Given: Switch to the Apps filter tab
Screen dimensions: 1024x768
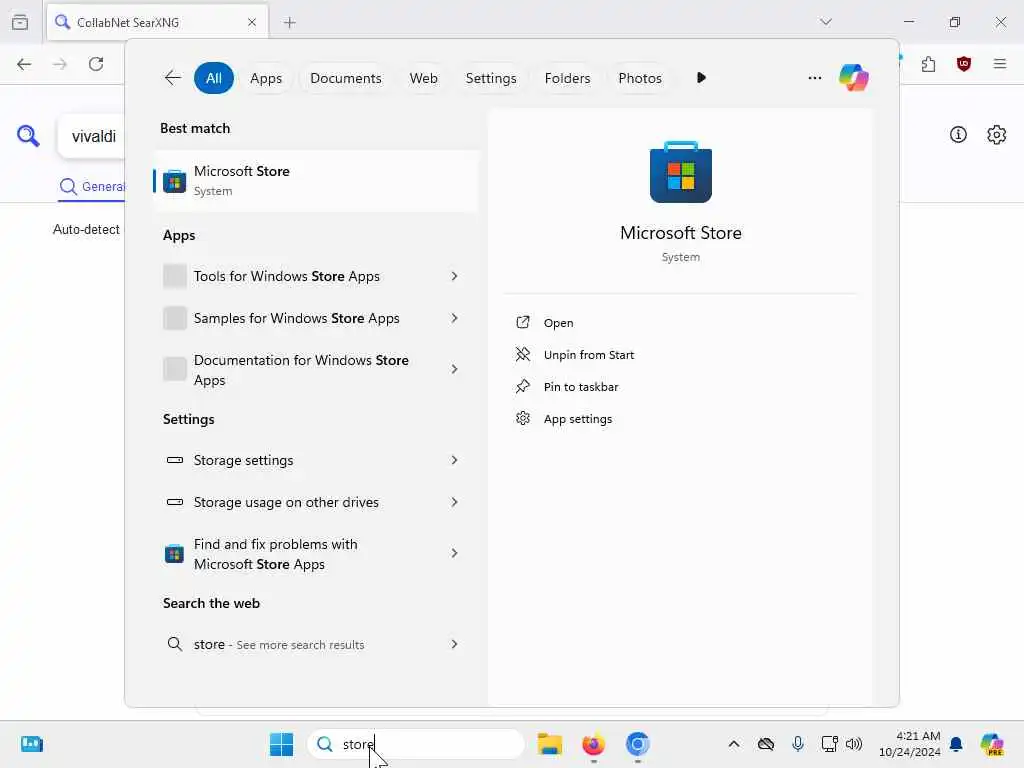Looking at the screenshot, I should click(266, 78).
